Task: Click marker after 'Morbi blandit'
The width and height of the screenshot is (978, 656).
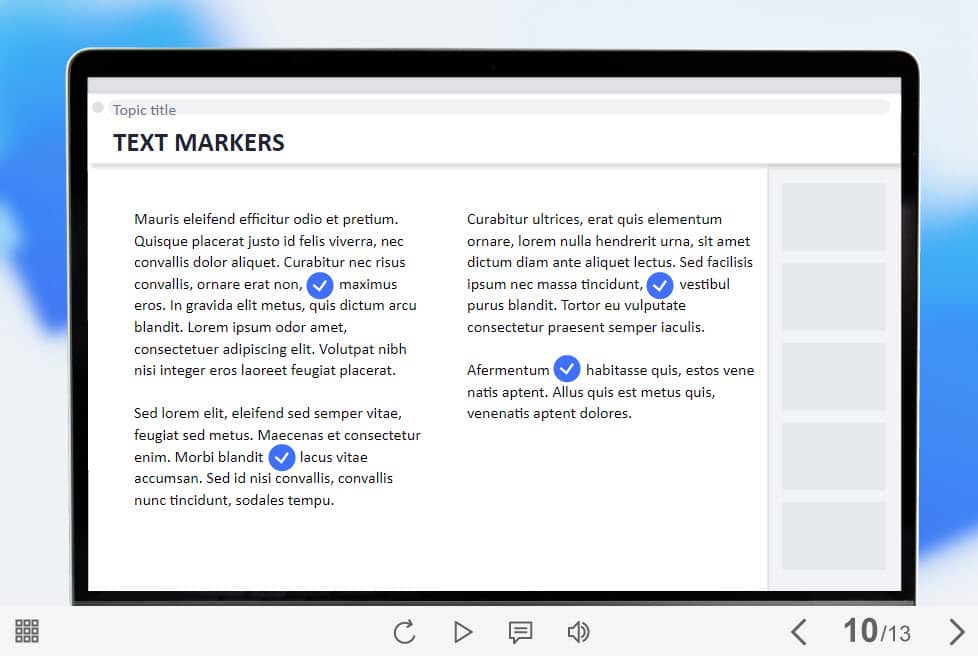Action: [x=282, y=457]
